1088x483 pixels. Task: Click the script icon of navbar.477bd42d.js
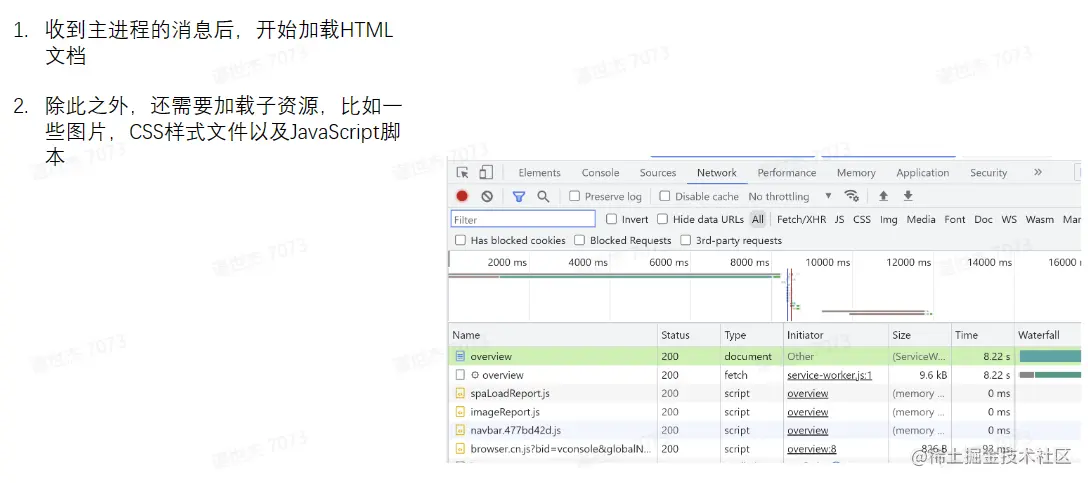tap(459, 430)
